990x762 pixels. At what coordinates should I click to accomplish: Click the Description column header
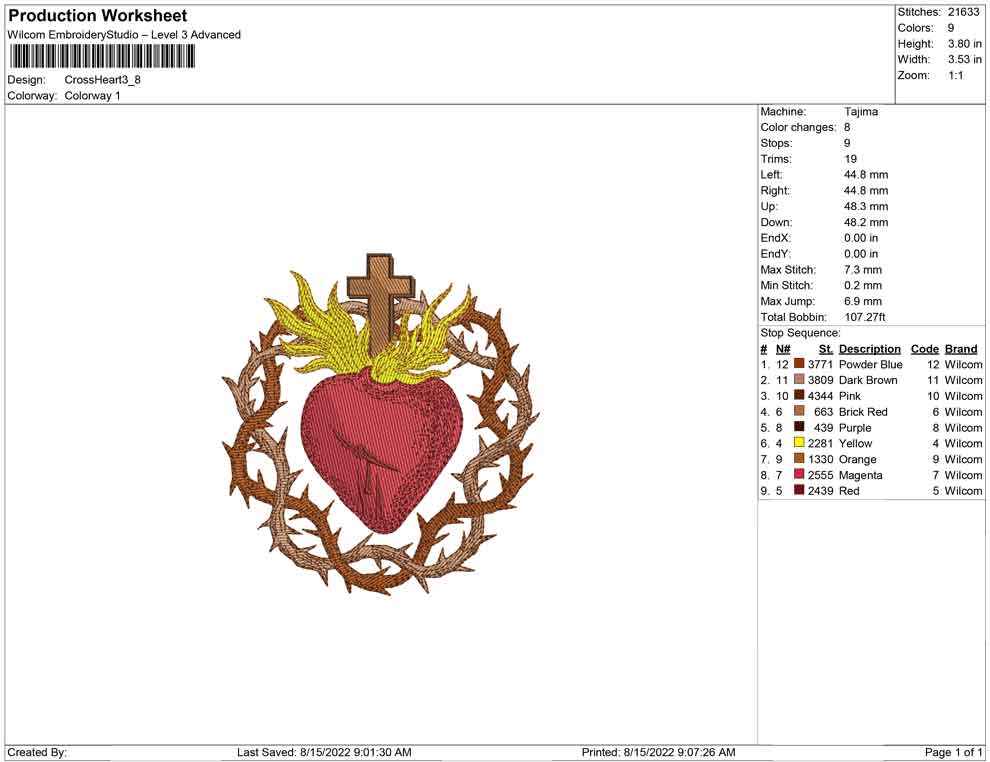click(870, 348)
